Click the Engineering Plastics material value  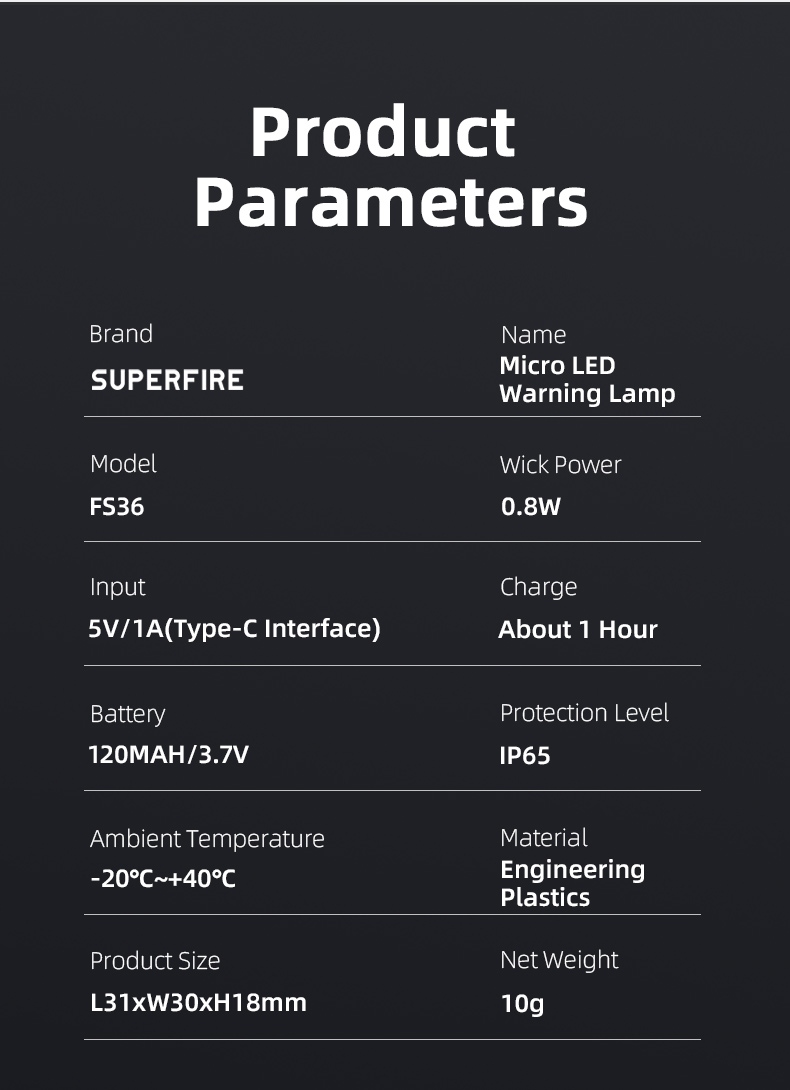tap(572, 883)
